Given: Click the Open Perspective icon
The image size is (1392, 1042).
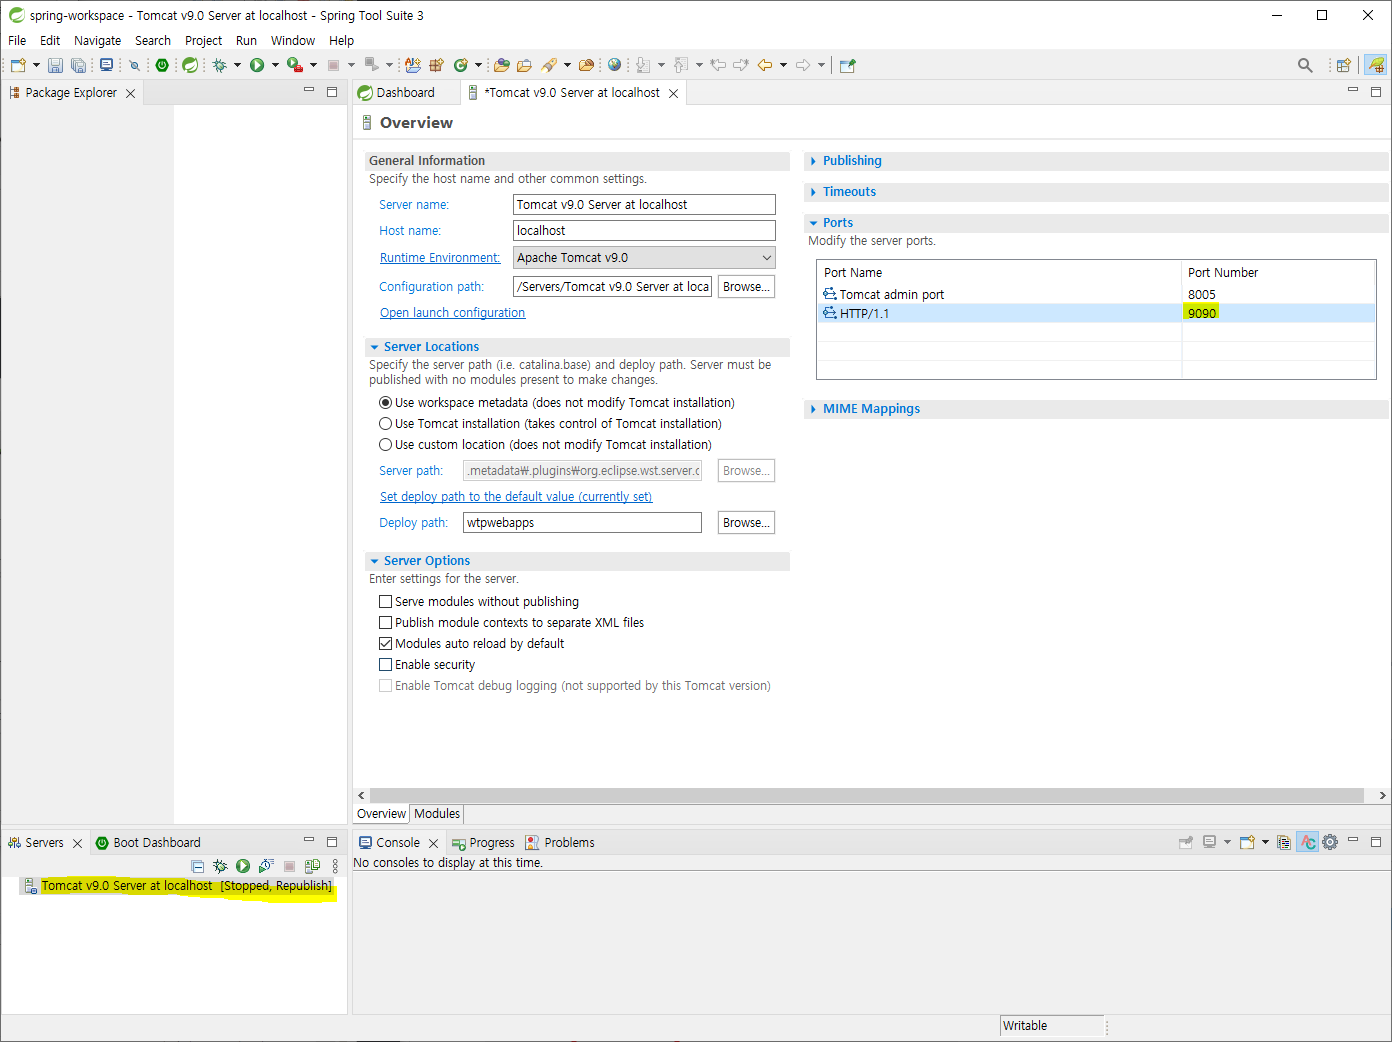Looking at the screenshot, I should tap(1344, 65).
